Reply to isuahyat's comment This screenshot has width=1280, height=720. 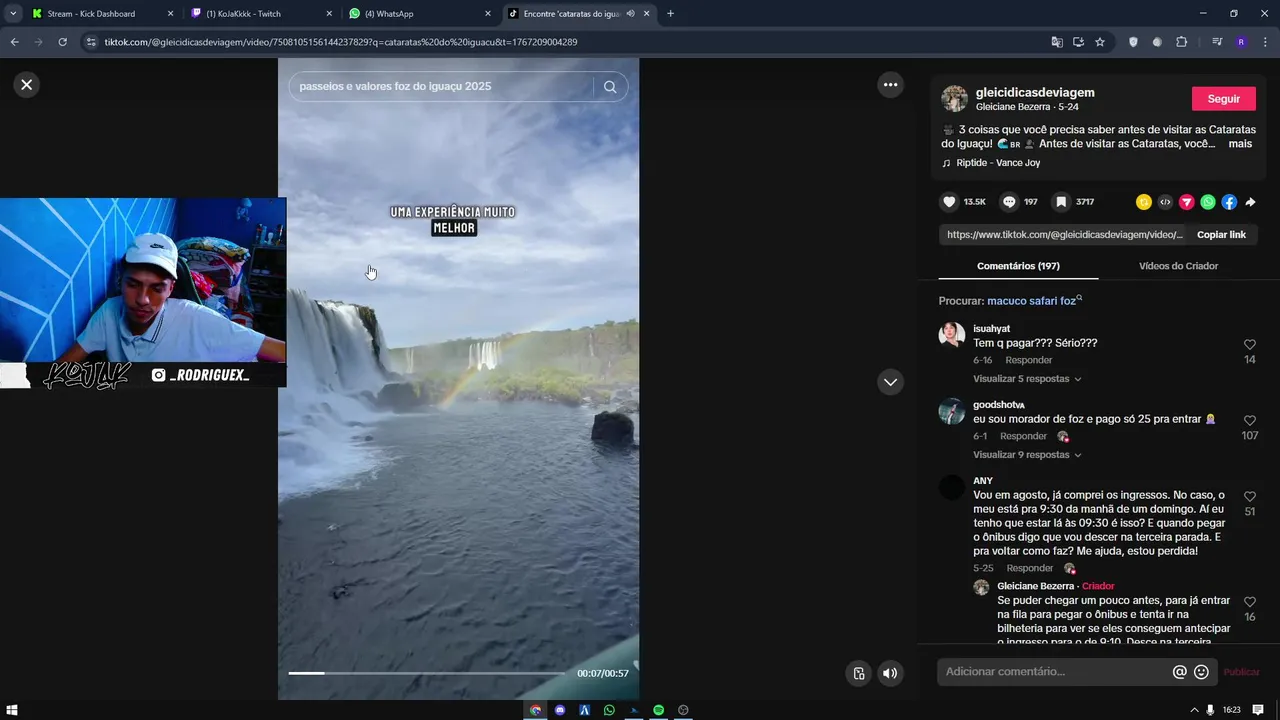click(x=1029, y=360)
